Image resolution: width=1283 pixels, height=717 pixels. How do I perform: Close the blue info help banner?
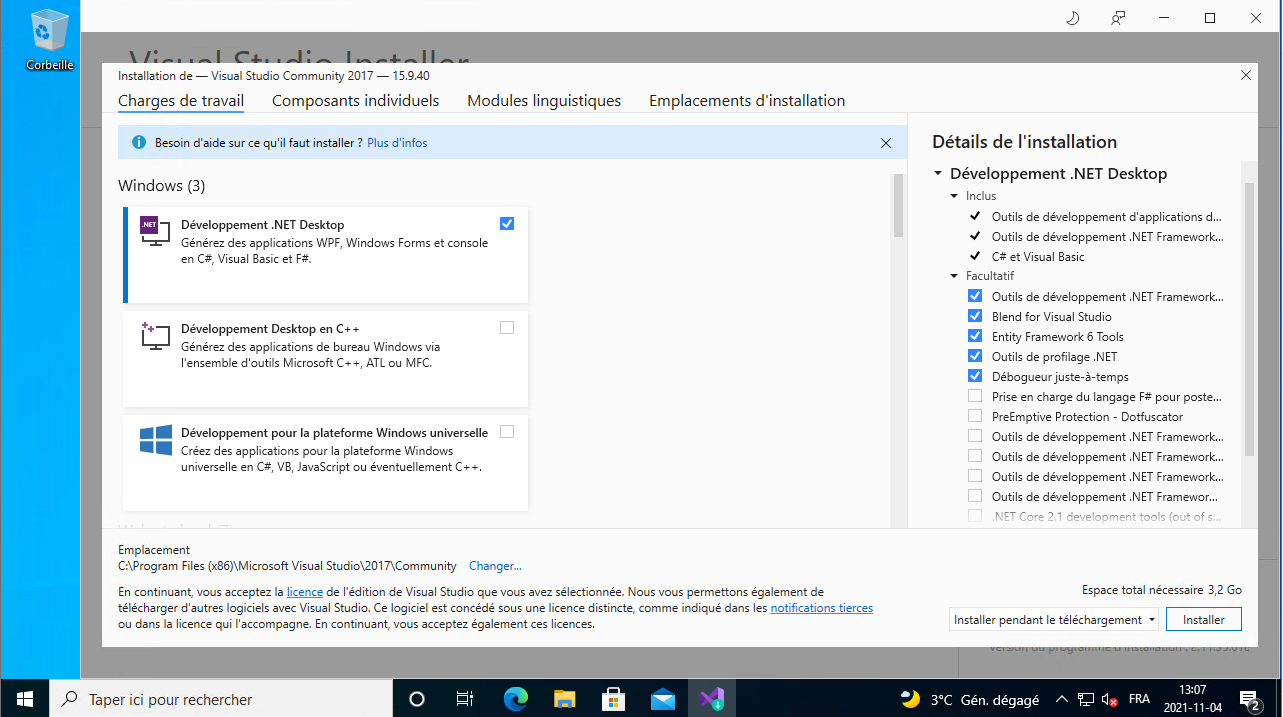(885, 143)
